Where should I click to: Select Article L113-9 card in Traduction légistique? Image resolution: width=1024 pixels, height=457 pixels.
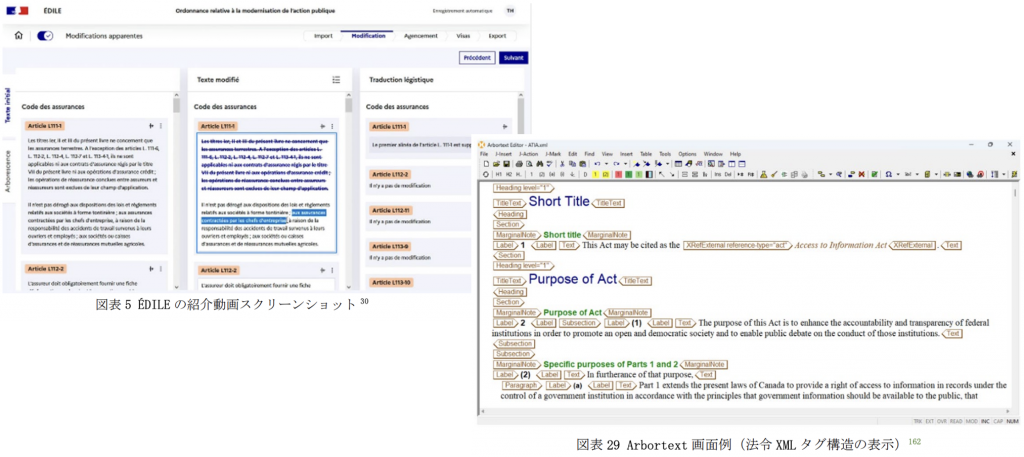pos(418,252)
